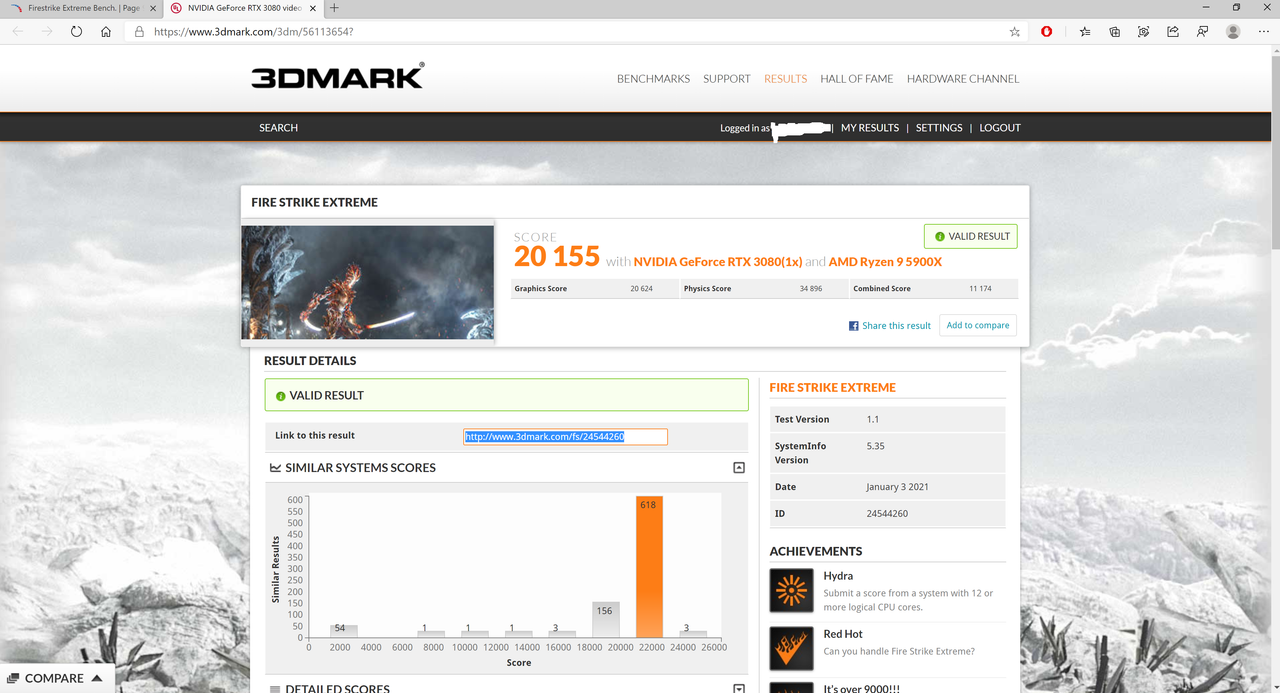Open the COMPARE panel at bottom left
The image size is (1280, 693).
(x=58, y=678)
